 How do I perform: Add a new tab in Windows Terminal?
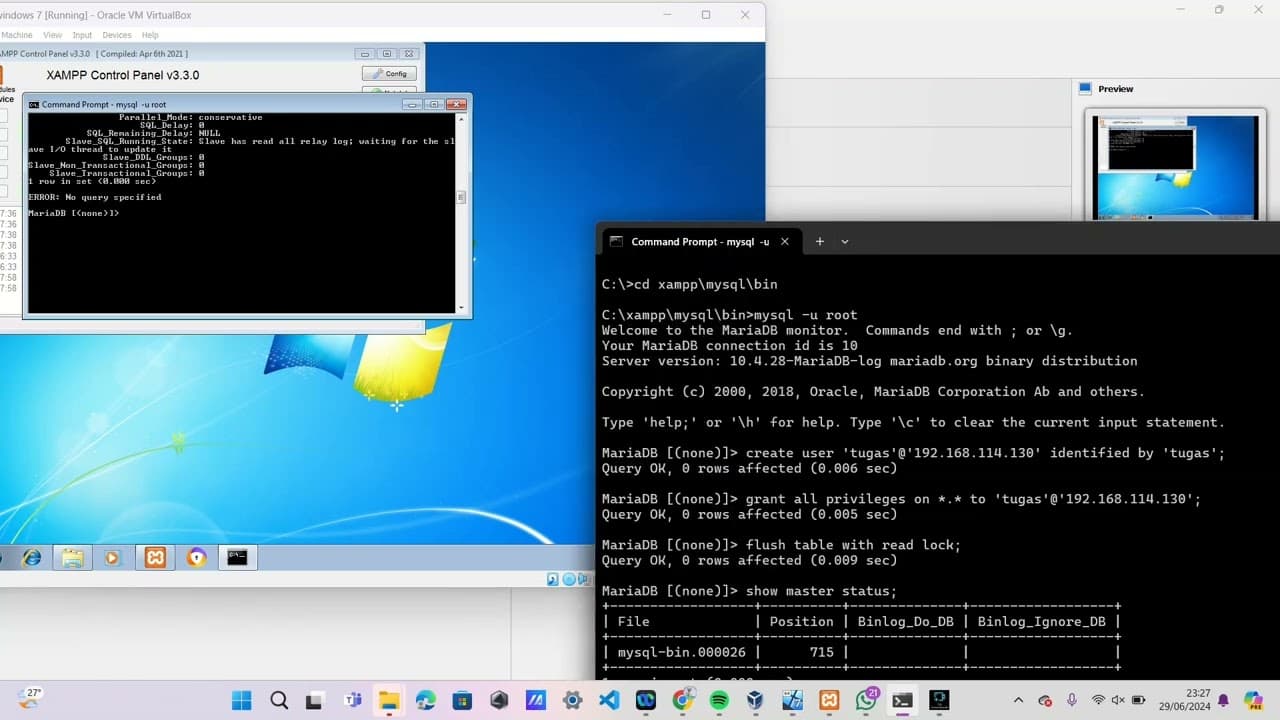(820, 241)
